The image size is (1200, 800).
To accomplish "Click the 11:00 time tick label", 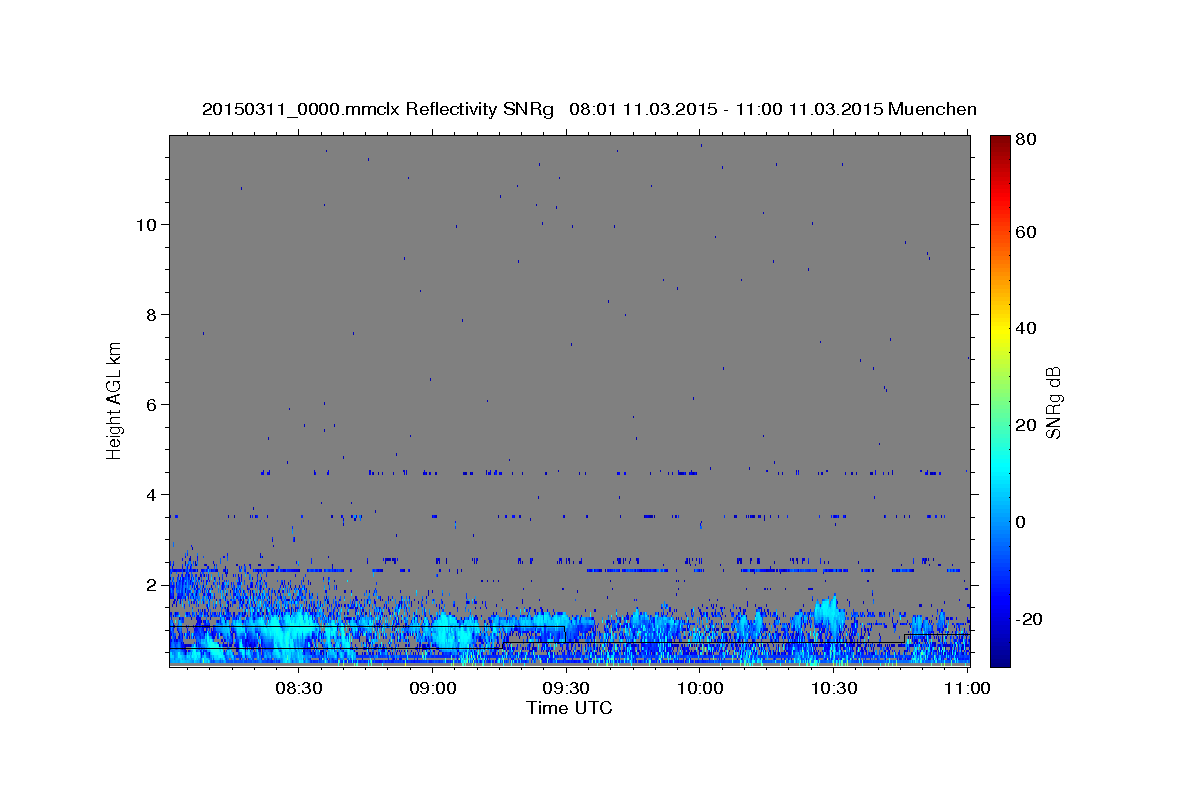I will tap(967, 688).
